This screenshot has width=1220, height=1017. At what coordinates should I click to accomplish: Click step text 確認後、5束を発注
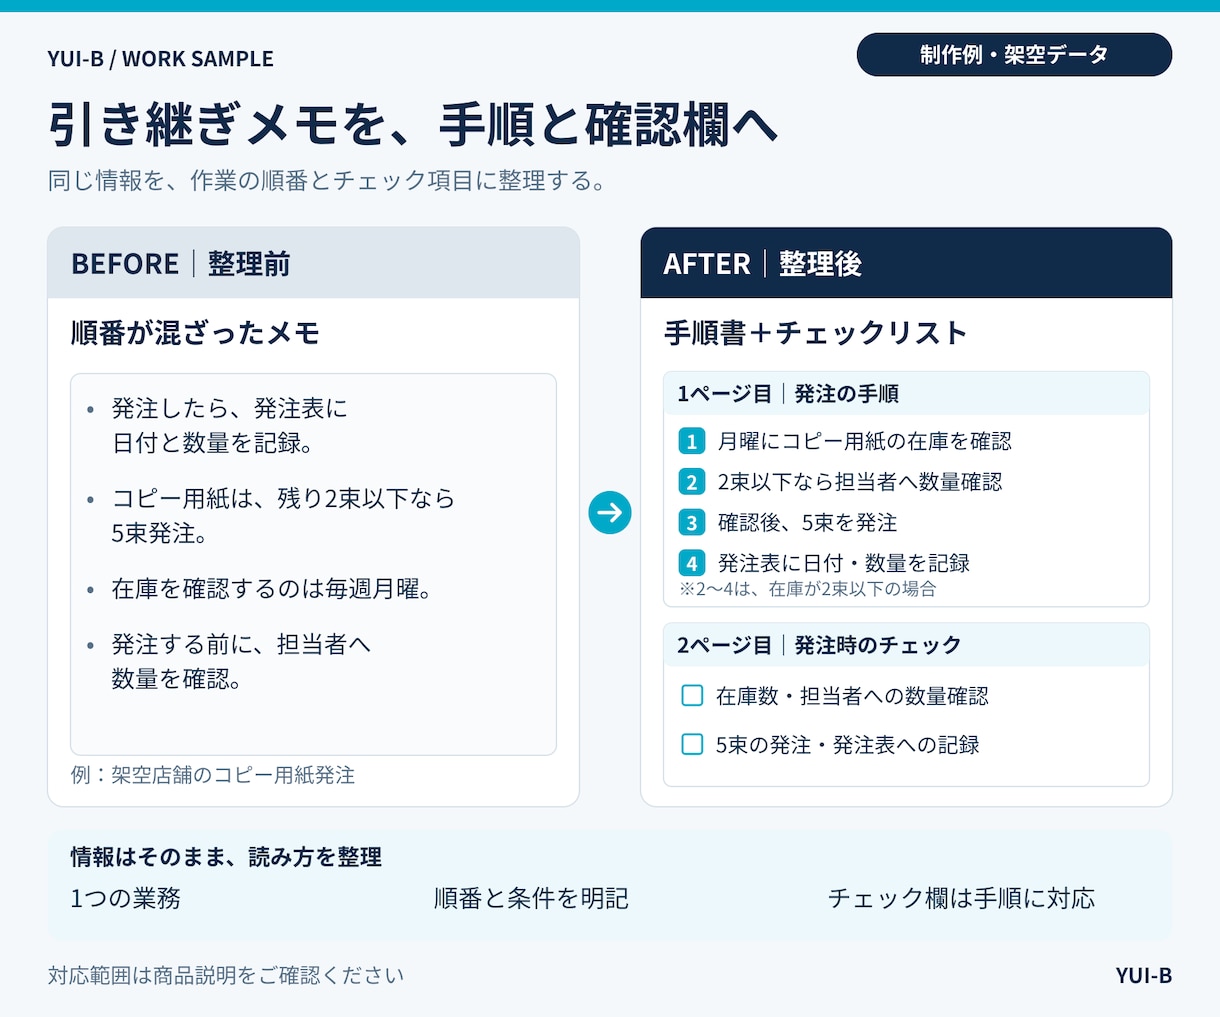pyautogui.click(x=807, y=523)
